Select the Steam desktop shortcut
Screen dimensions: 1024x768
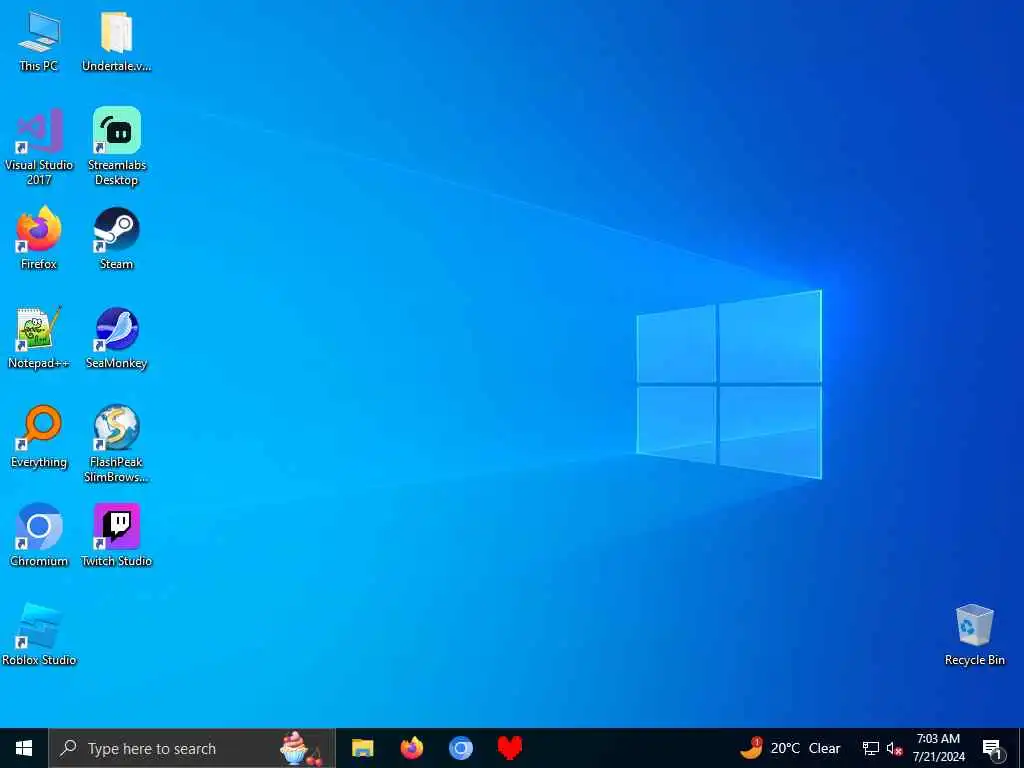pos(116,238)
